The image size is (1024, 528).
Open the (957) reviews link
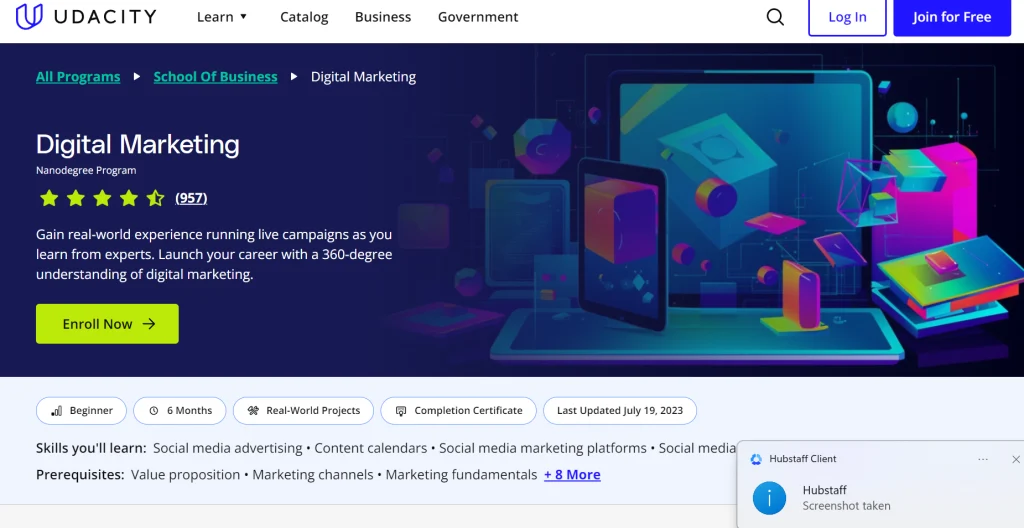pos(191,197)
